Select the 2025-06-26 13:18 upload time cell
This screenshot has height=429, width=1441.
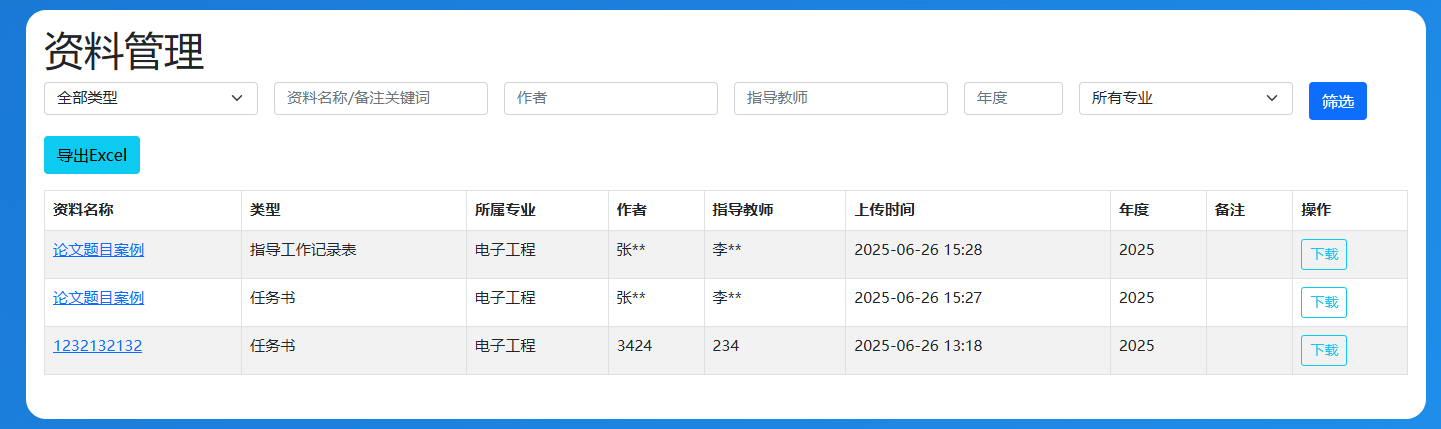pyautogui.click(x=978, y=350)
